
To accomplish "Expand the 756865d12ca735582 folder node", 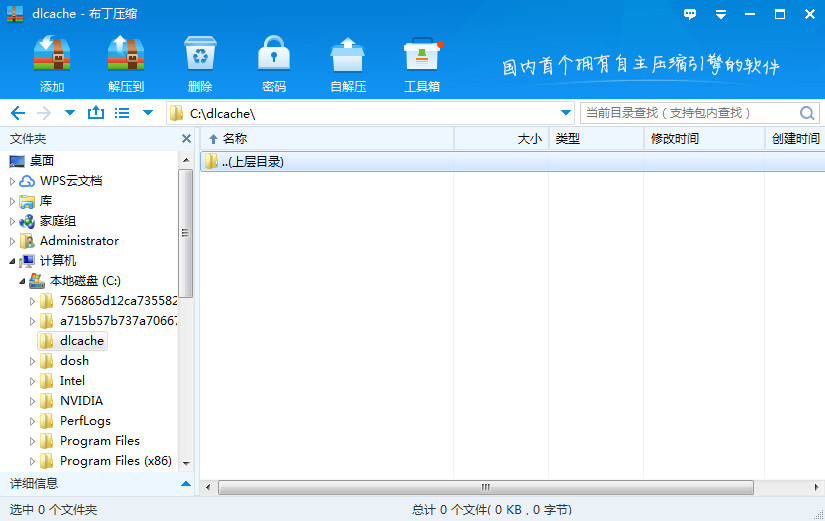I will click(32, 301).
